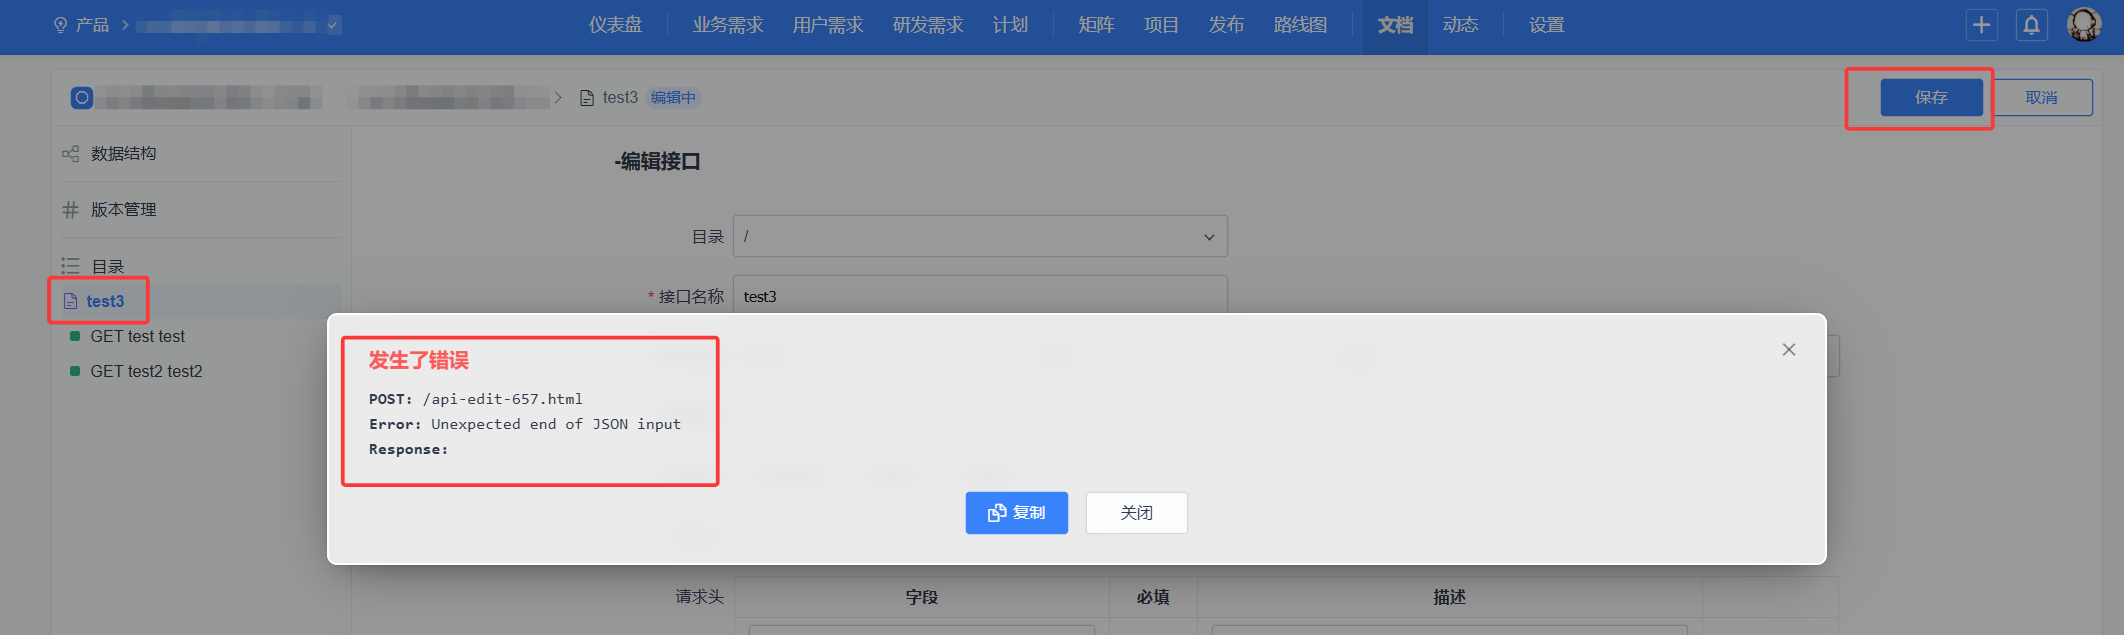Click the 关闭 button in error dialog
The image size is (2124, 635).
coord(1137,513)
